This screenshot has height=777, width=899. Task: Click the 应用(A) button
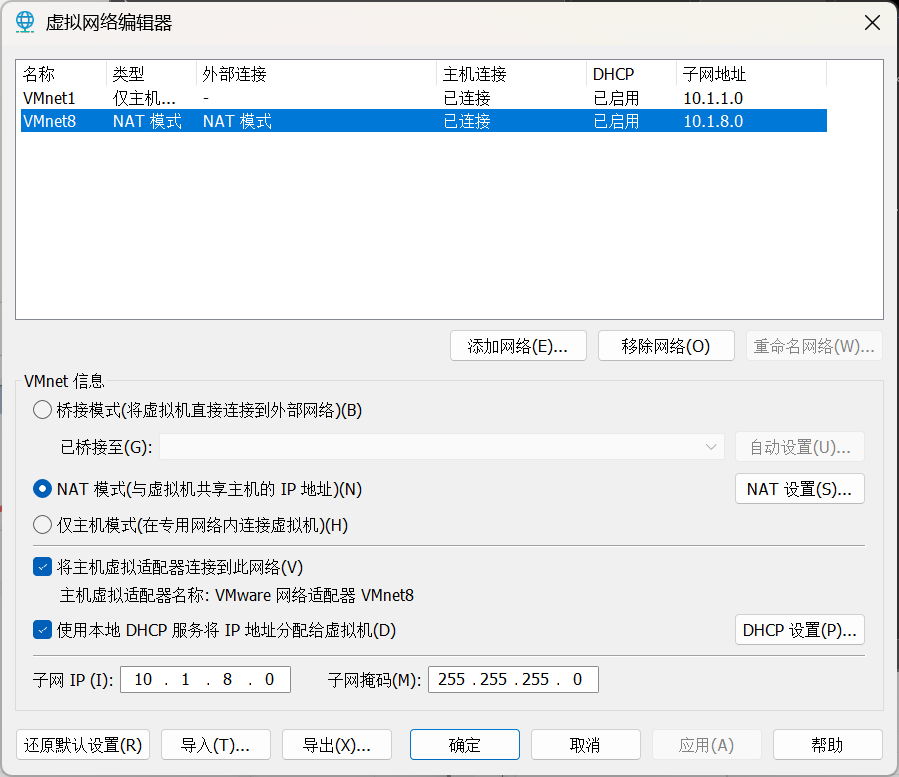click(x=706, y=745)
